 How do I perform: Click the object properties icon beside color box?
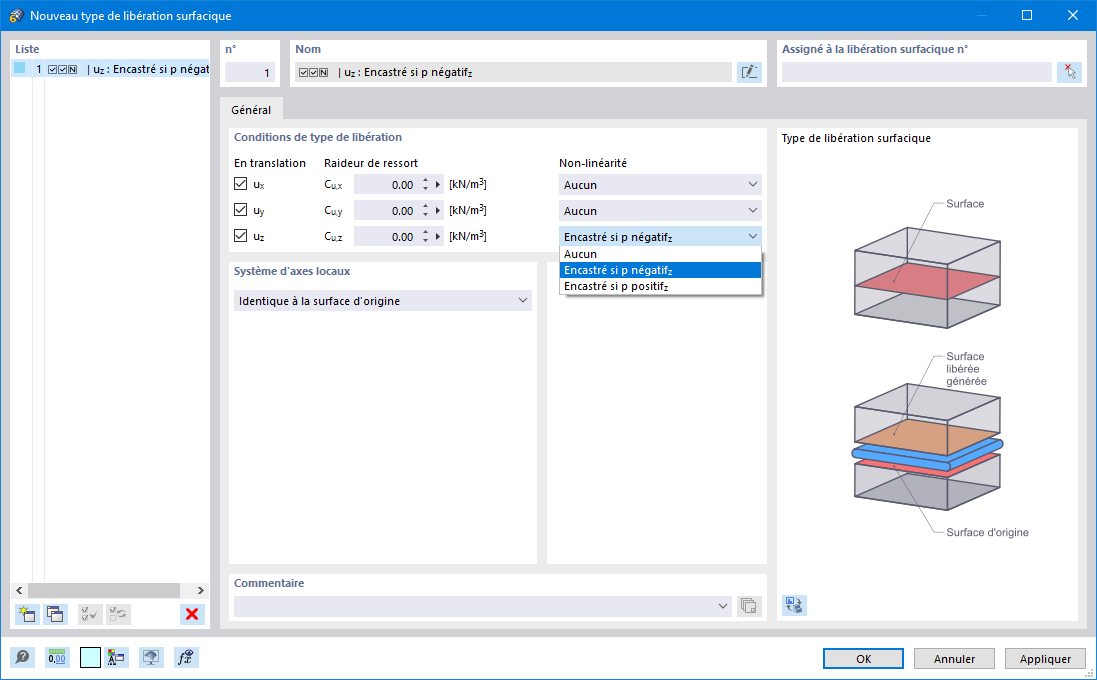pos(116,658)
